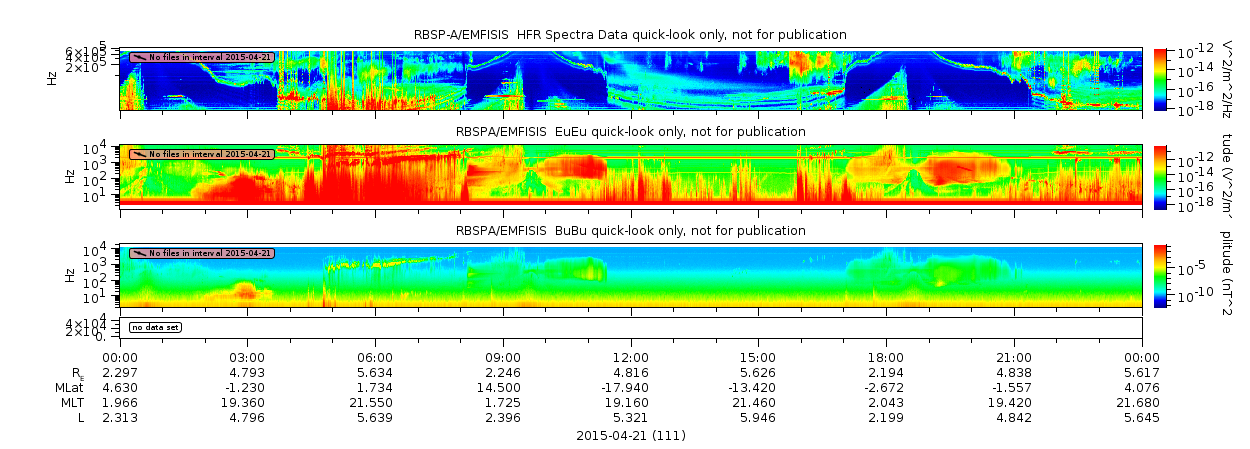The height and width of the screenshot is (449, 1250).
Task: Click the MLat value -13.420
Action: pos(753,388)
